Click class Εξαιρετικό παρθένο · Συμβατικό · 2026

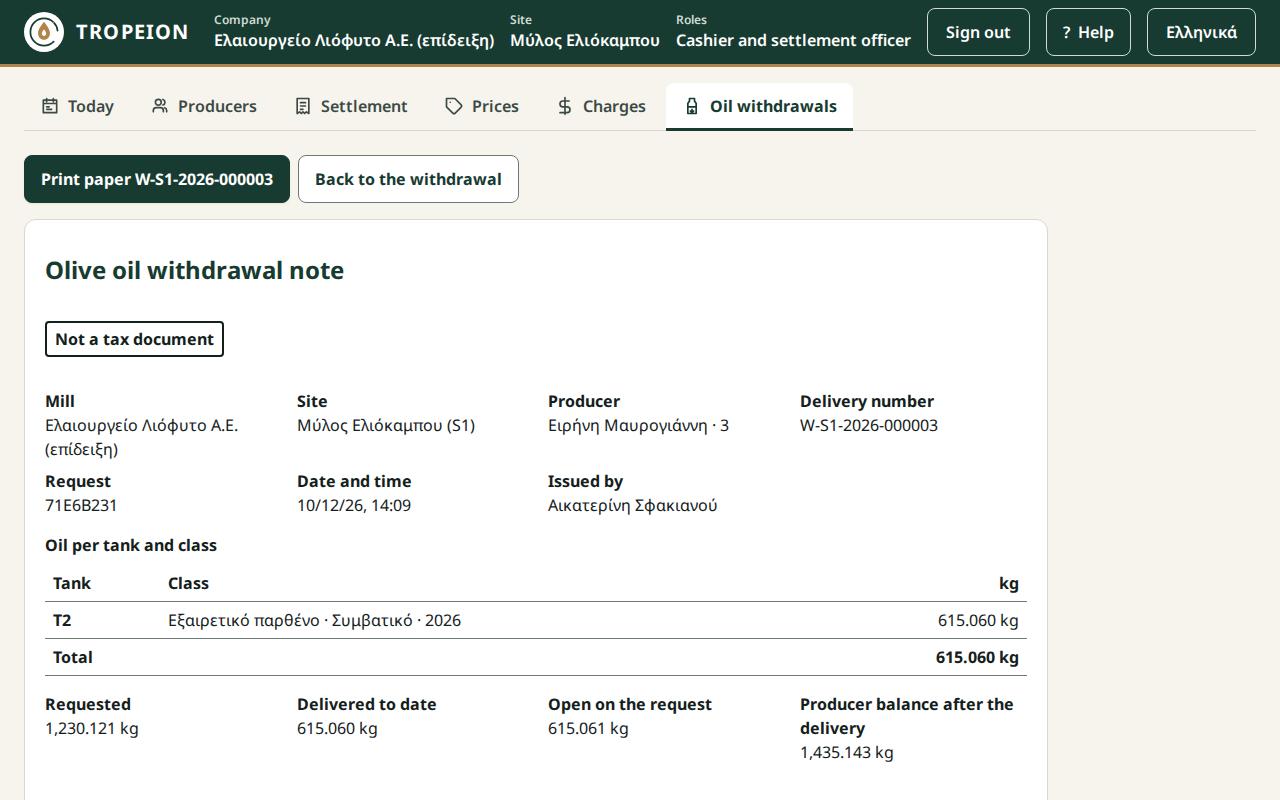[x=314, y=620]
